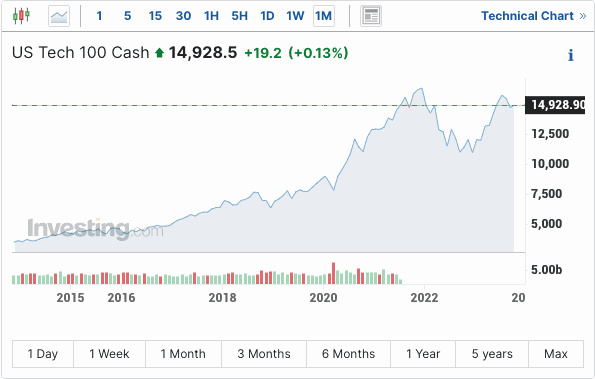Select the area chart type icon
The height and width of the screenshot is (379, 595).
59,16
